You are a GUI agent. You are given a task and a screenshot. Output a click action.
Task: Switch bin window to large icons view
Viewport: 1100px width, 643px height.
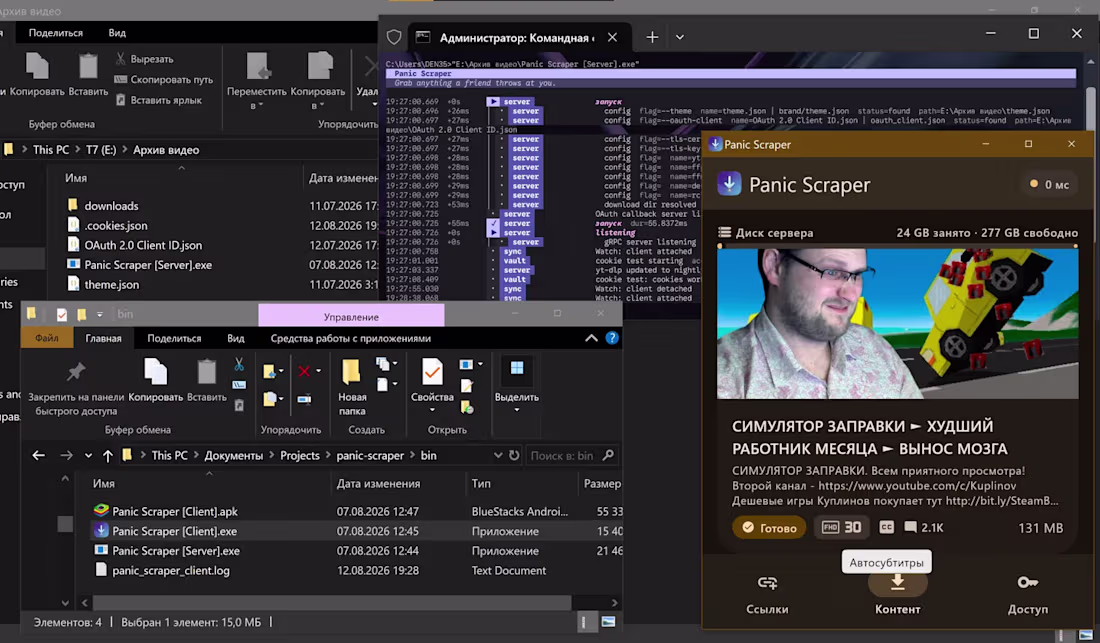608,622
